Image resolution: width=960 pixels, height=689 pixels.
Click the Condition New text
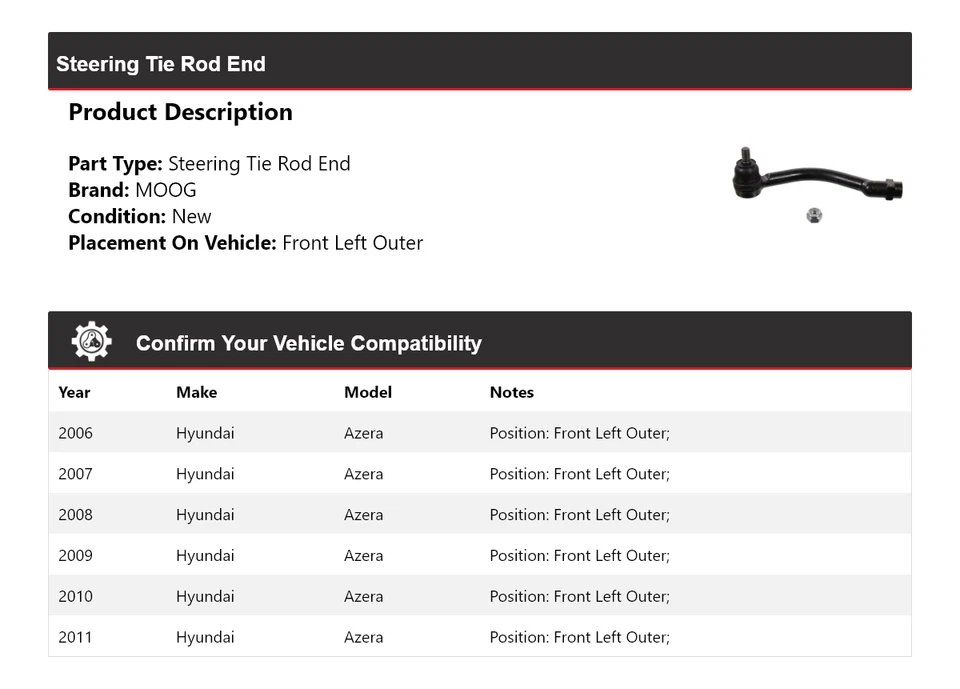191,216
